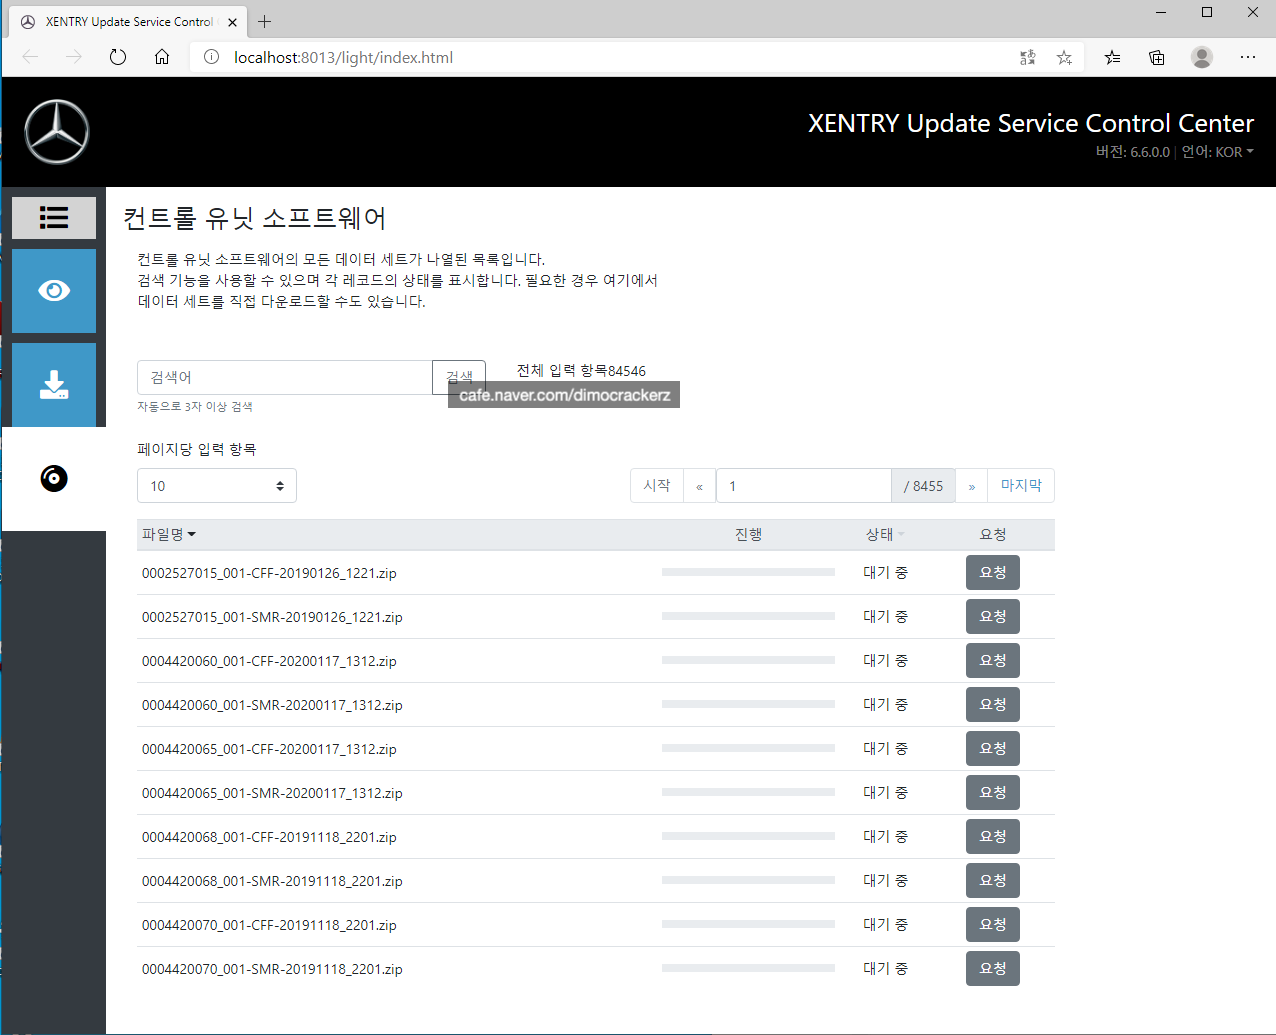Viewport: 1276px width, 1035px height.
Task: Open the favorites list icon
Action: 1112,57
